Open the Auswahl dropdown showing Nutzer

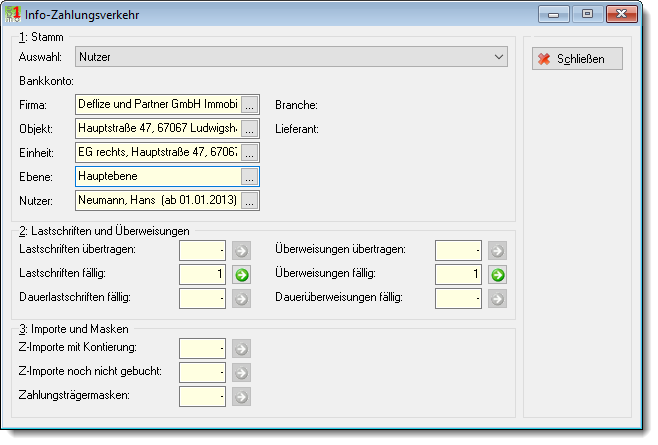click(291, 57)
